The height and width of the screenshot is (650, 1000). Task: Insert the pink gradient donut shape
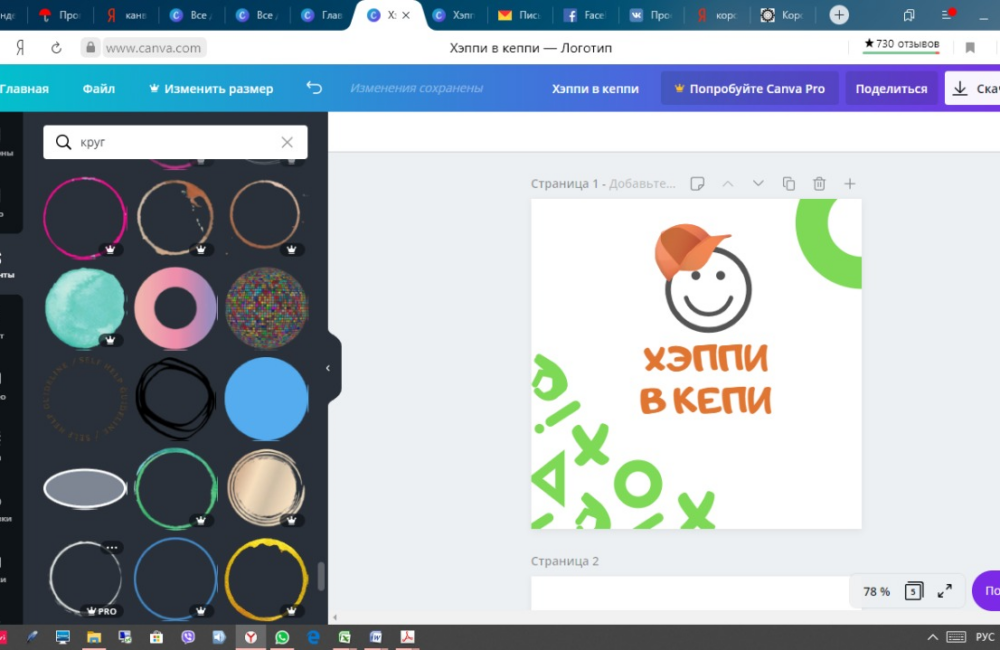(x=175, y=308)
